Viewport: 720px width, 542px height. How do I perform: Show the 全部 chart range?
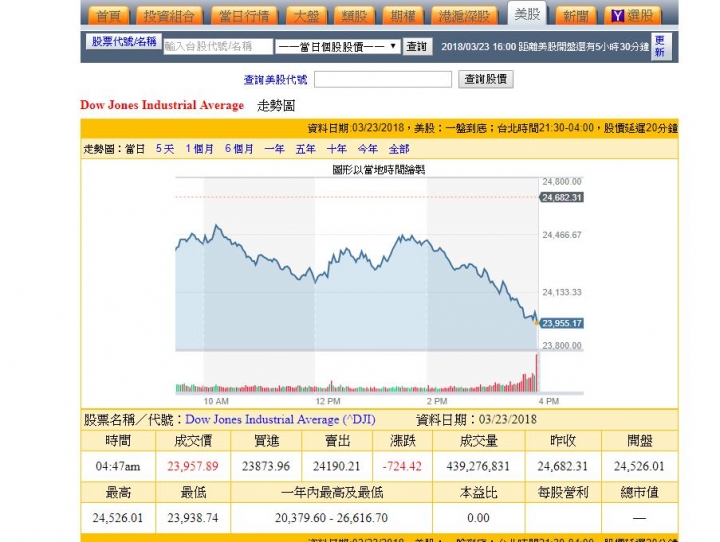coord(399,149)
